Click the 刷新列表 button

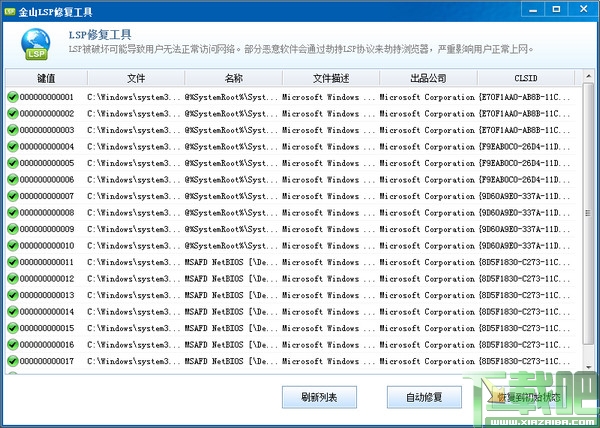click(319, 397)
